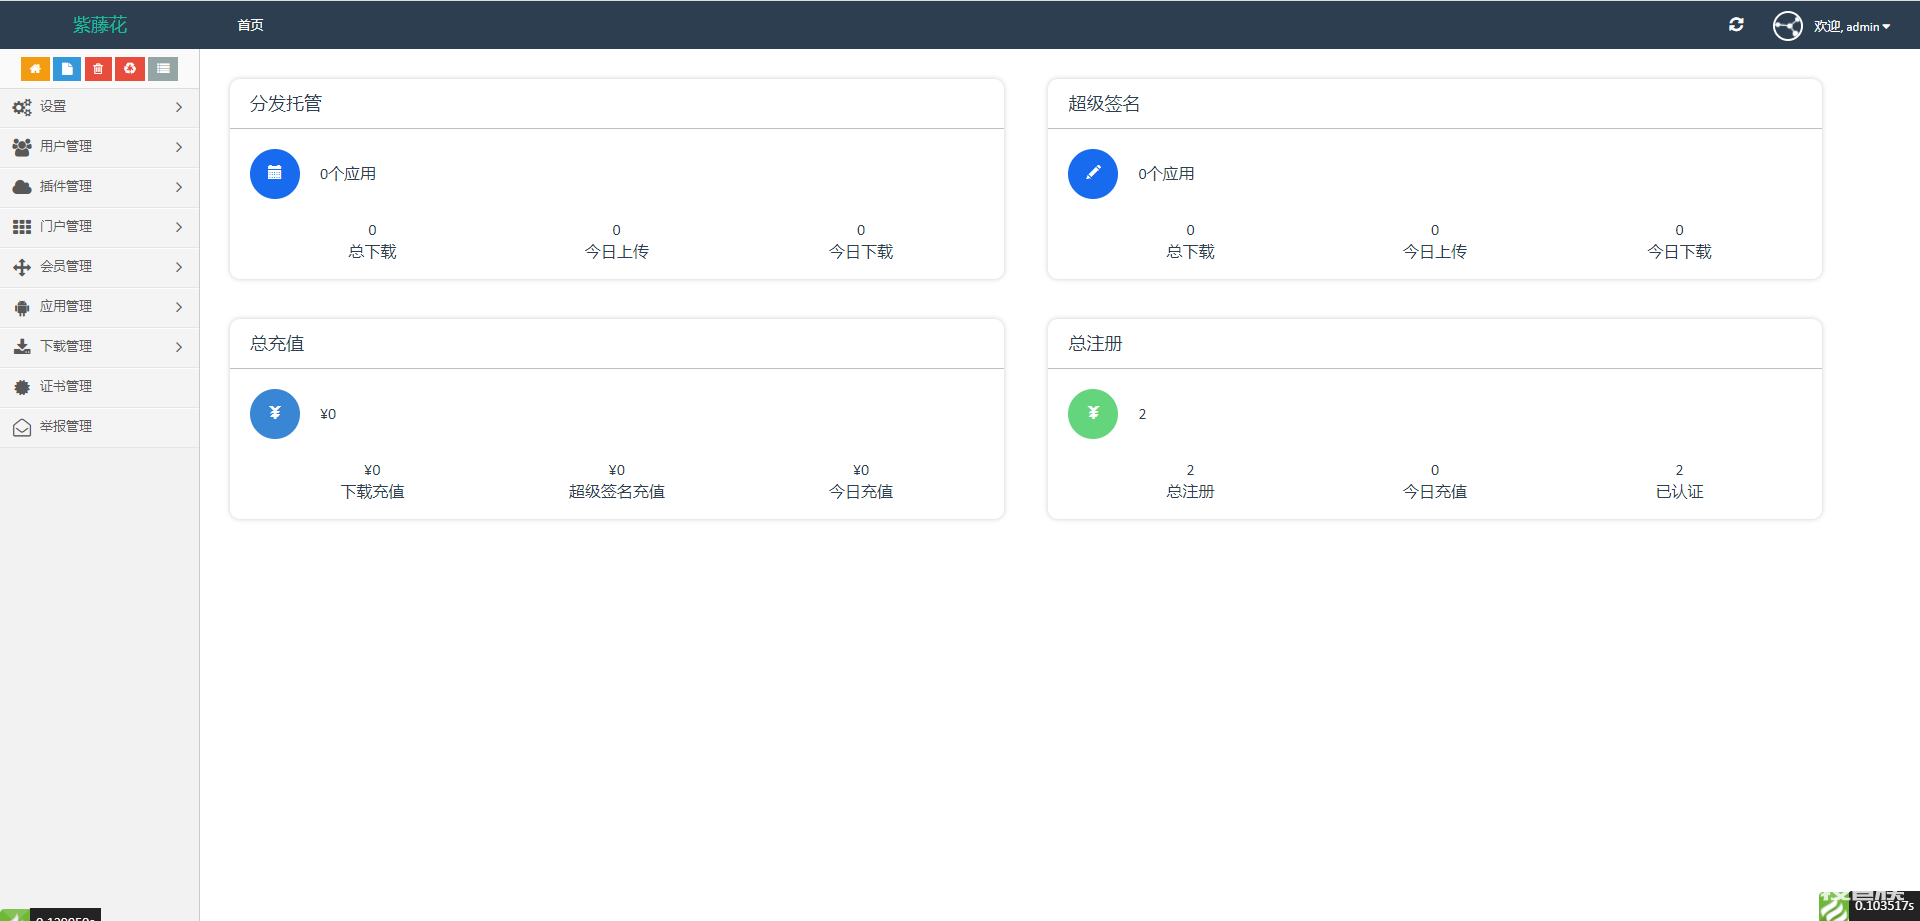Open the 首页 tab
The image size is (1920, 921).
point(250,25)
